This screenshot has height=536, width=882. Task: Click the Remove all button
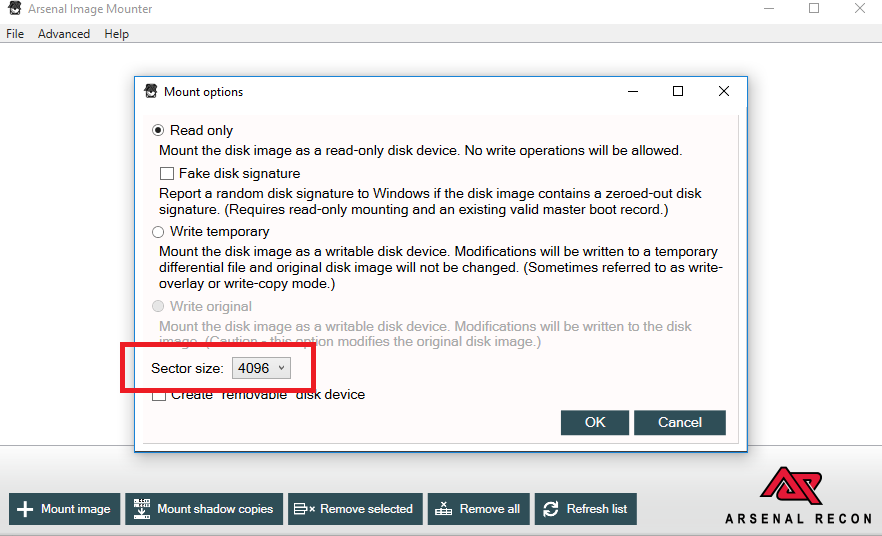479,509
